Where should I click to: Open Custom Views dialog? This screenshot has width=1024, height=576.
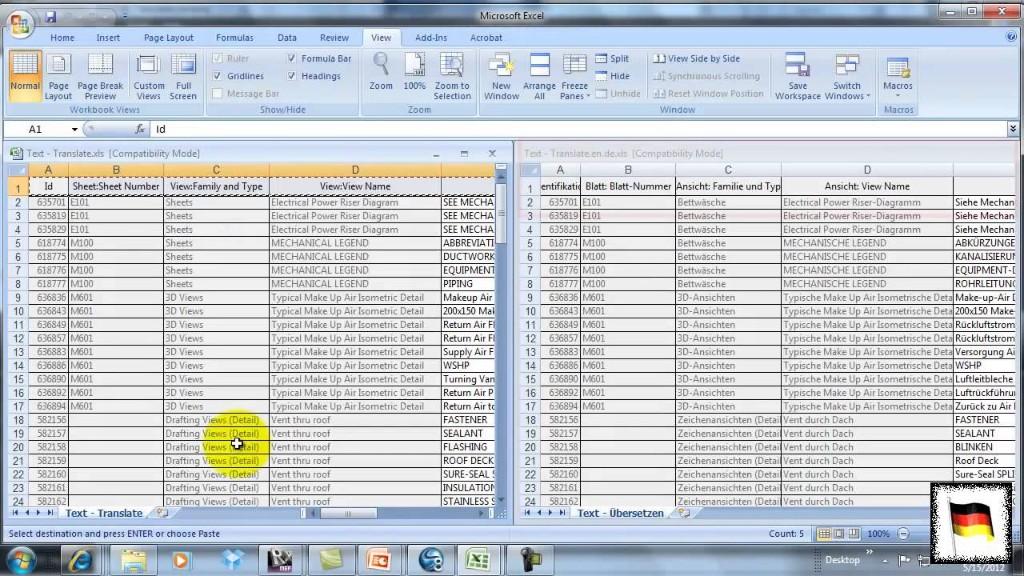148,76
